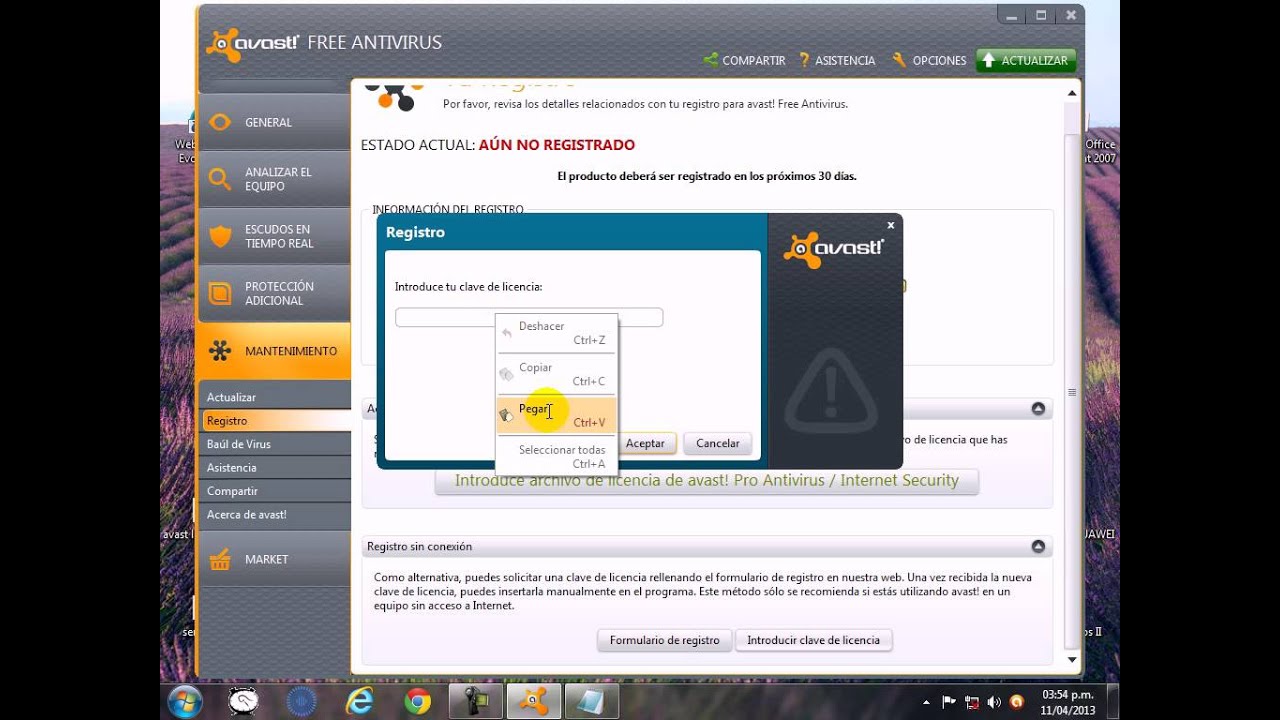Open the camera recorder taskbar app

pos(475,701)
